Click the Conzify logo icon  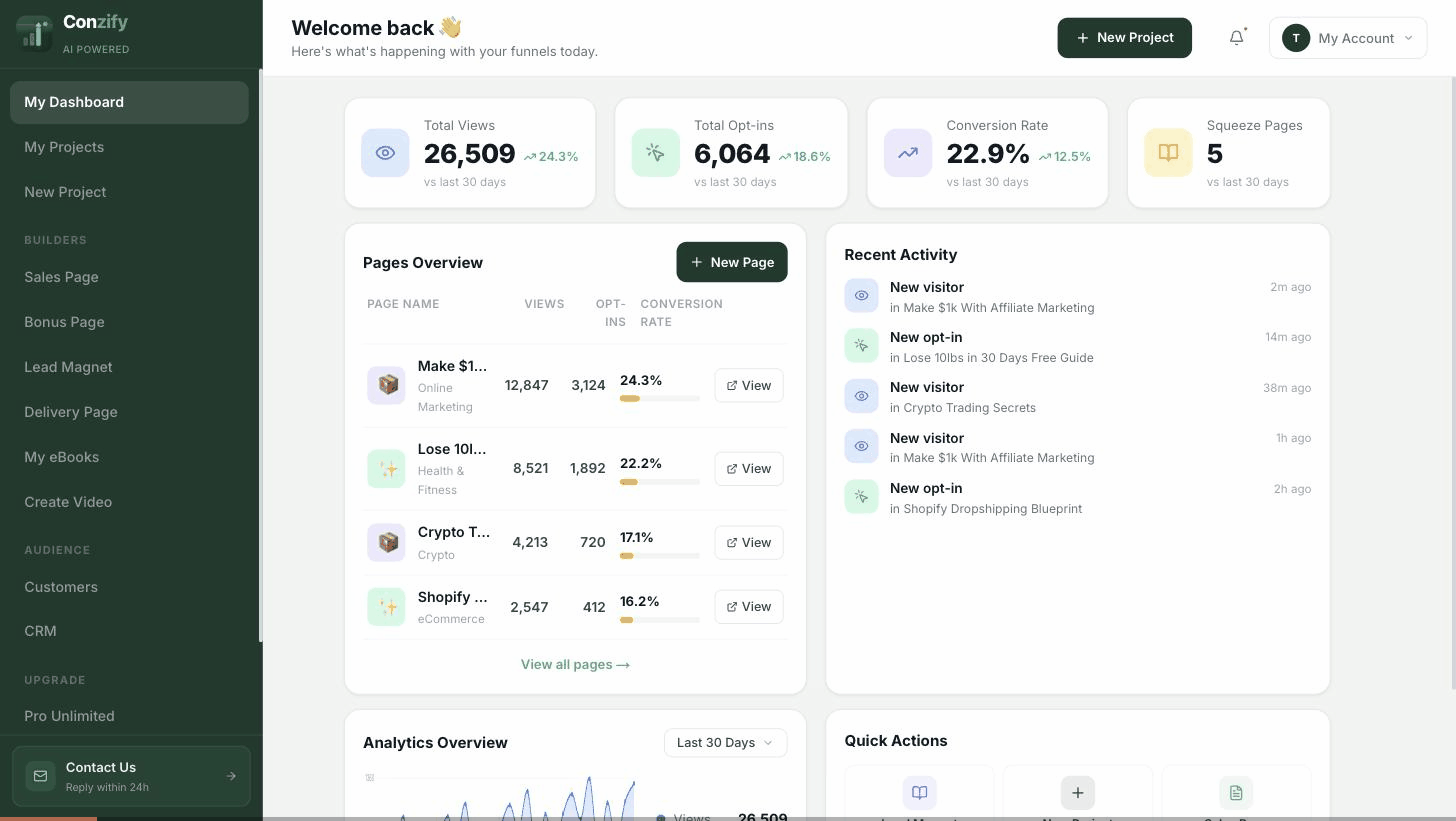click(x=34, y=32)
